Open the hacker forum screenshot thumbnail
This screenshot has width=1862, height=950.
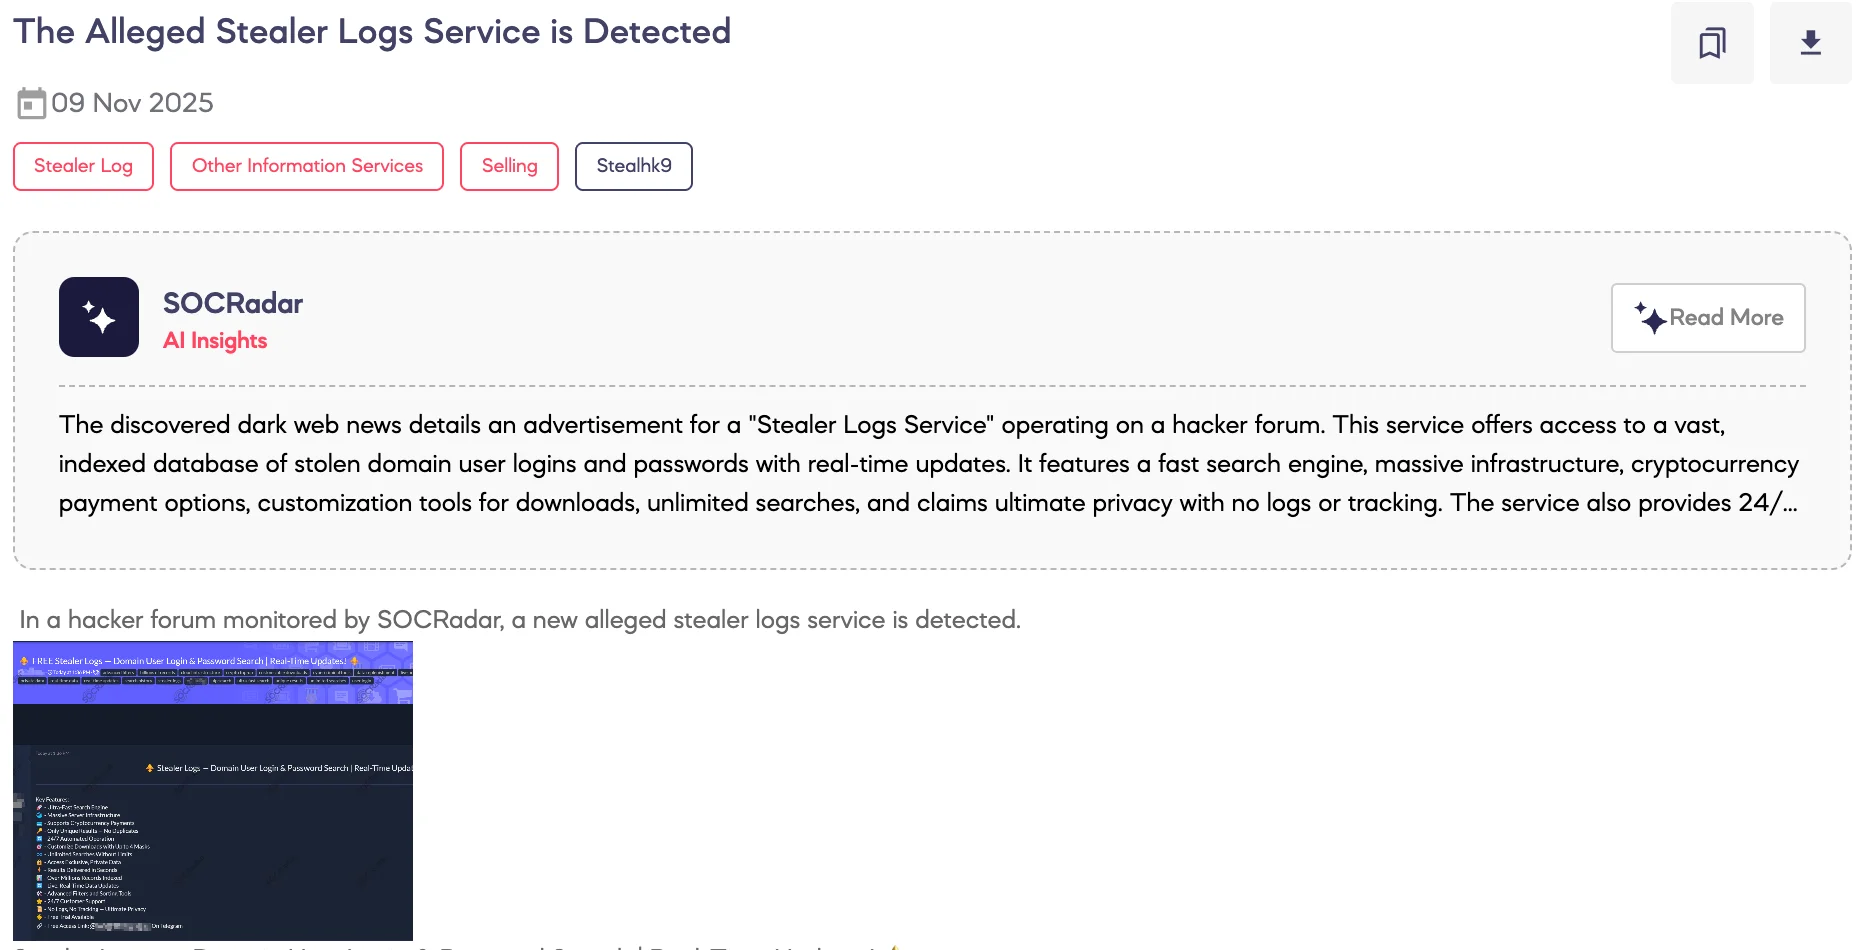(213, 790)
